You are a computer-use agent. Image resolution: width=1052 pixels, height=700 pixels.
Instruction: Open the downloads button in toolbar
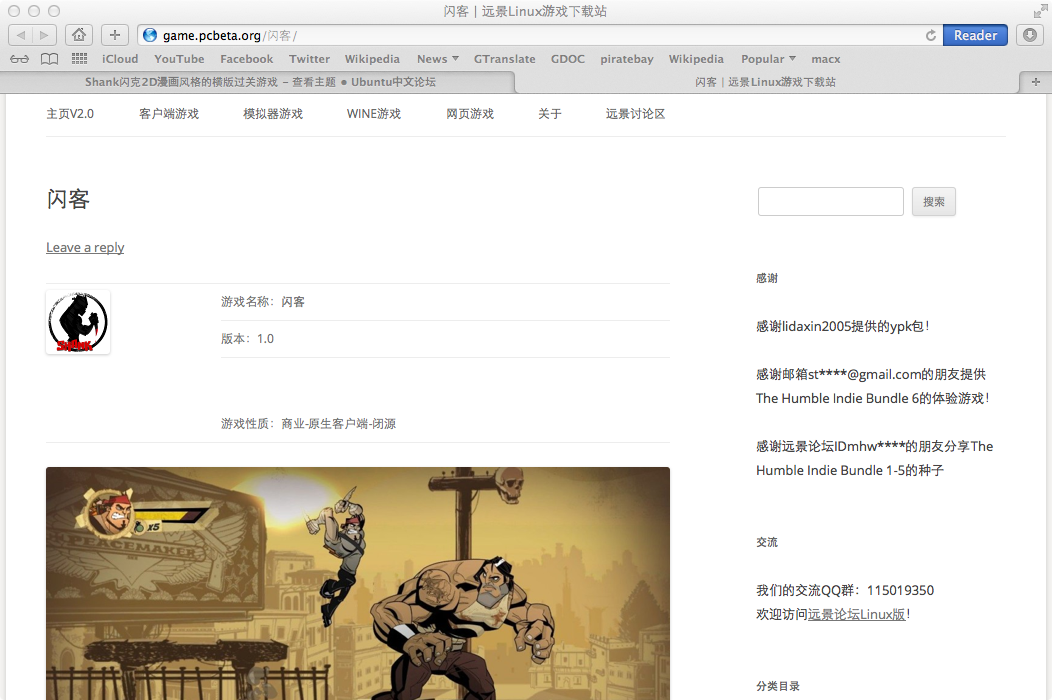click(1030, 35)
